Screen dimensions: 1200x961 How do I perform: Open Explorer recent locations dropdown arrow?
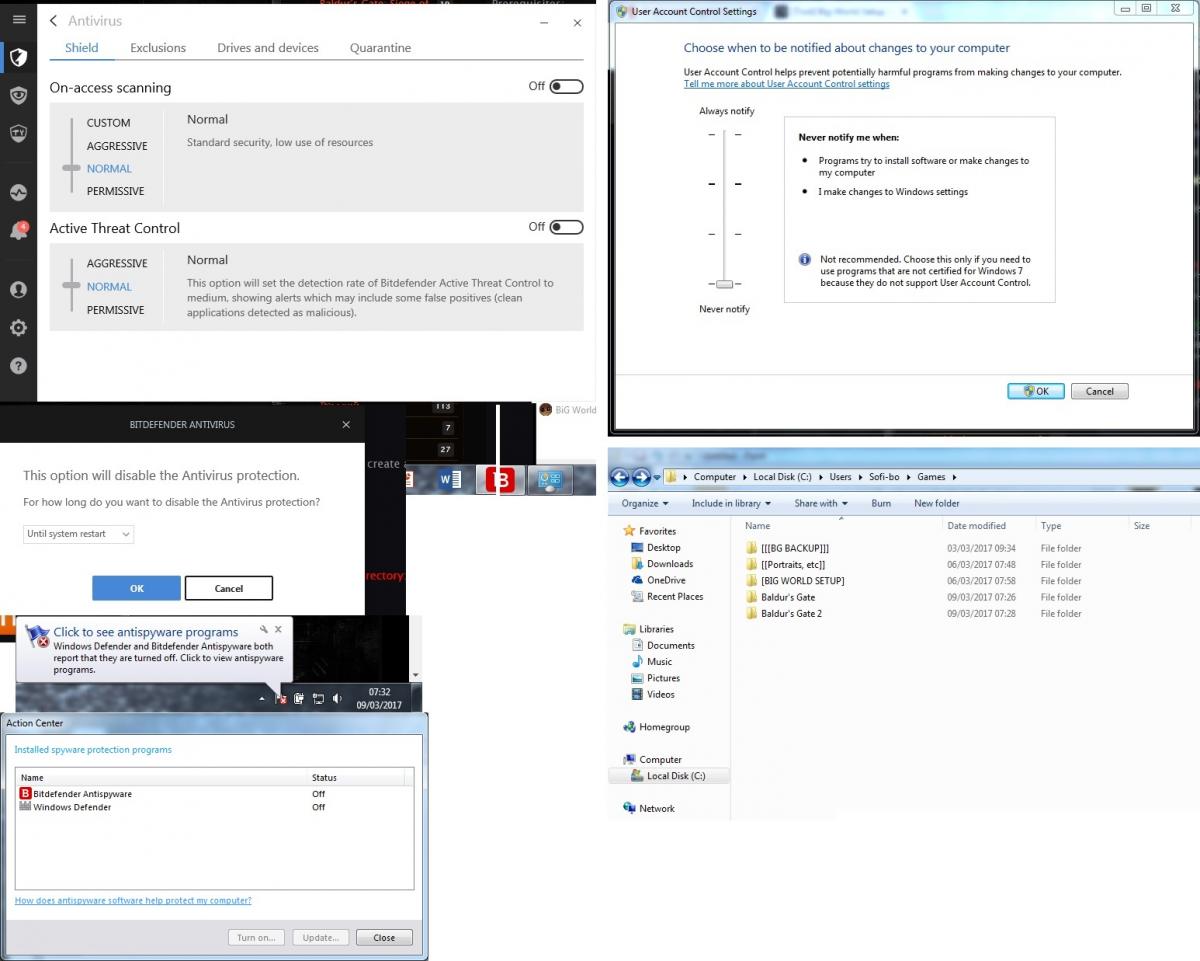tap(657, 477)
